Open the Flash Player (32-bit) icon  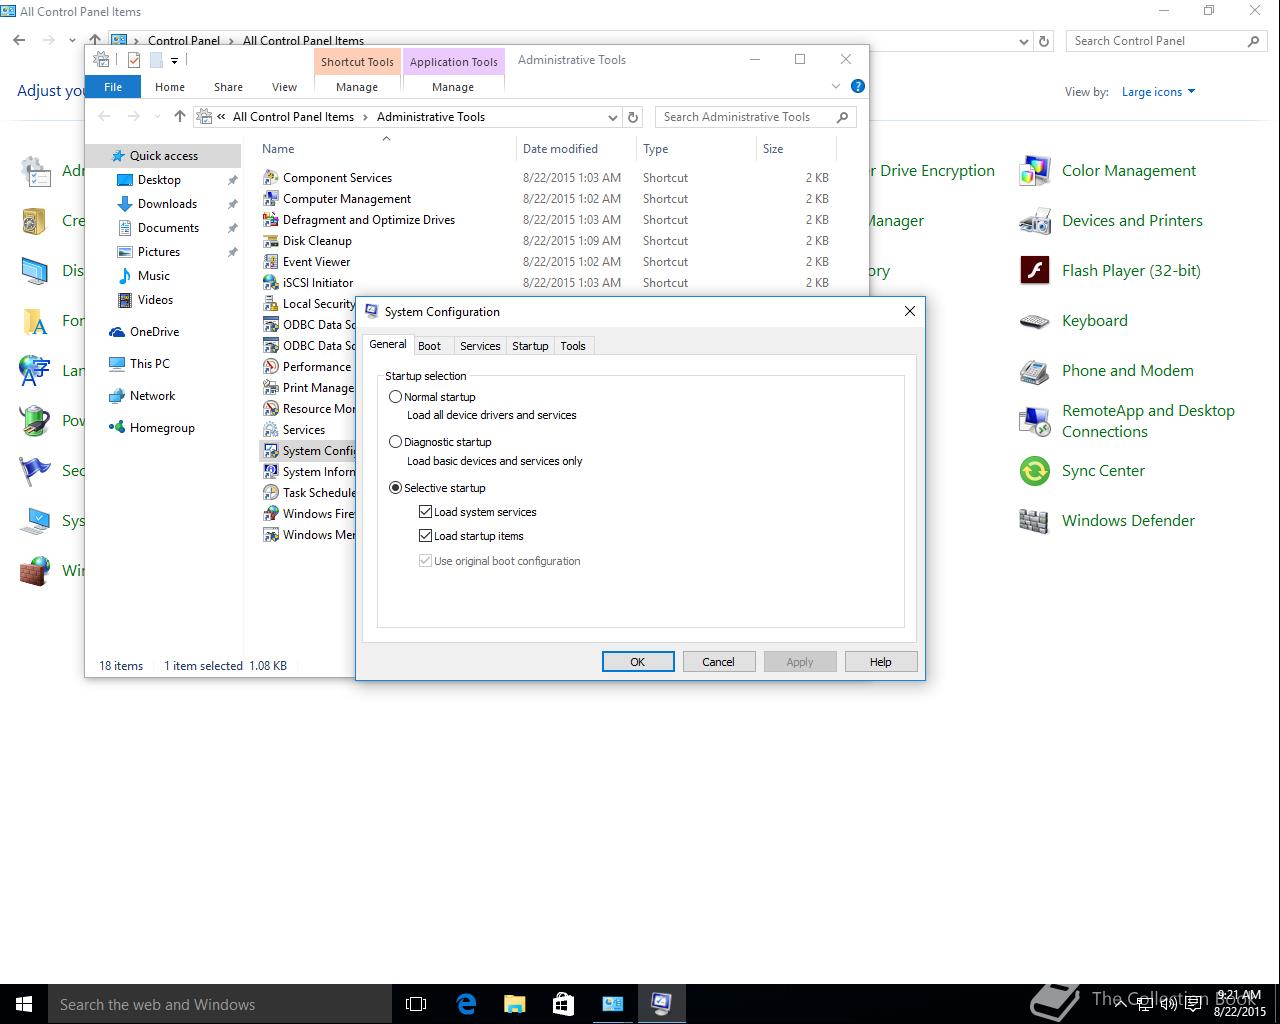tap(1034, 271)
